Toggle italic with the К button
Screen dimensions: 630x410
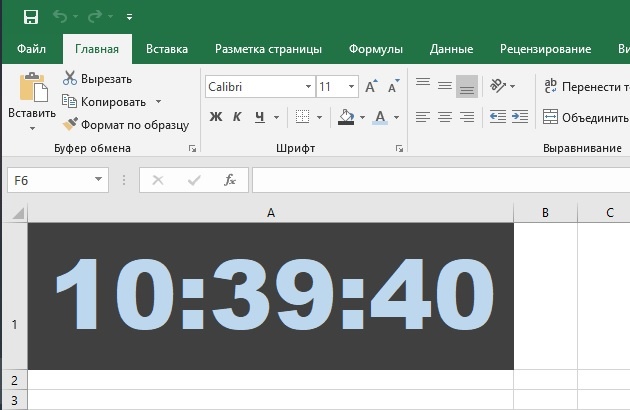(237, 117)
